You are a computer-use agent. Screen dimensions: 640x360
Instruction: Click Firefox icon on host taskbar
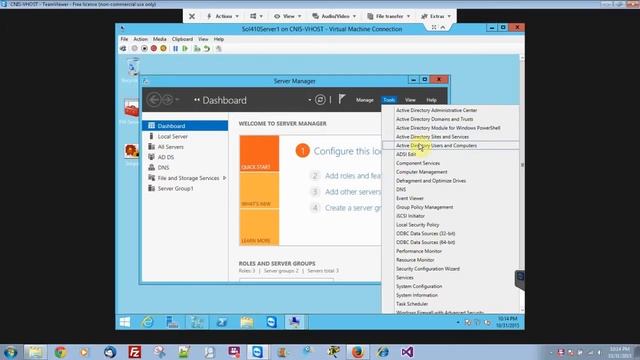coord(358,352)
